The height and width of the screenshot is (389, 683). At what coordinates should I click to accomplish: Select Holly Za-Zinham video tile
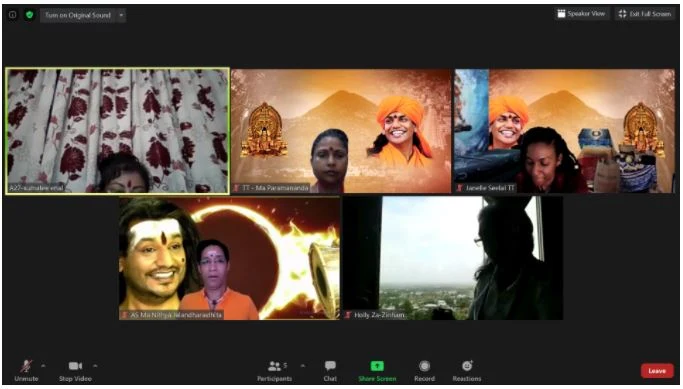(453, 258)
